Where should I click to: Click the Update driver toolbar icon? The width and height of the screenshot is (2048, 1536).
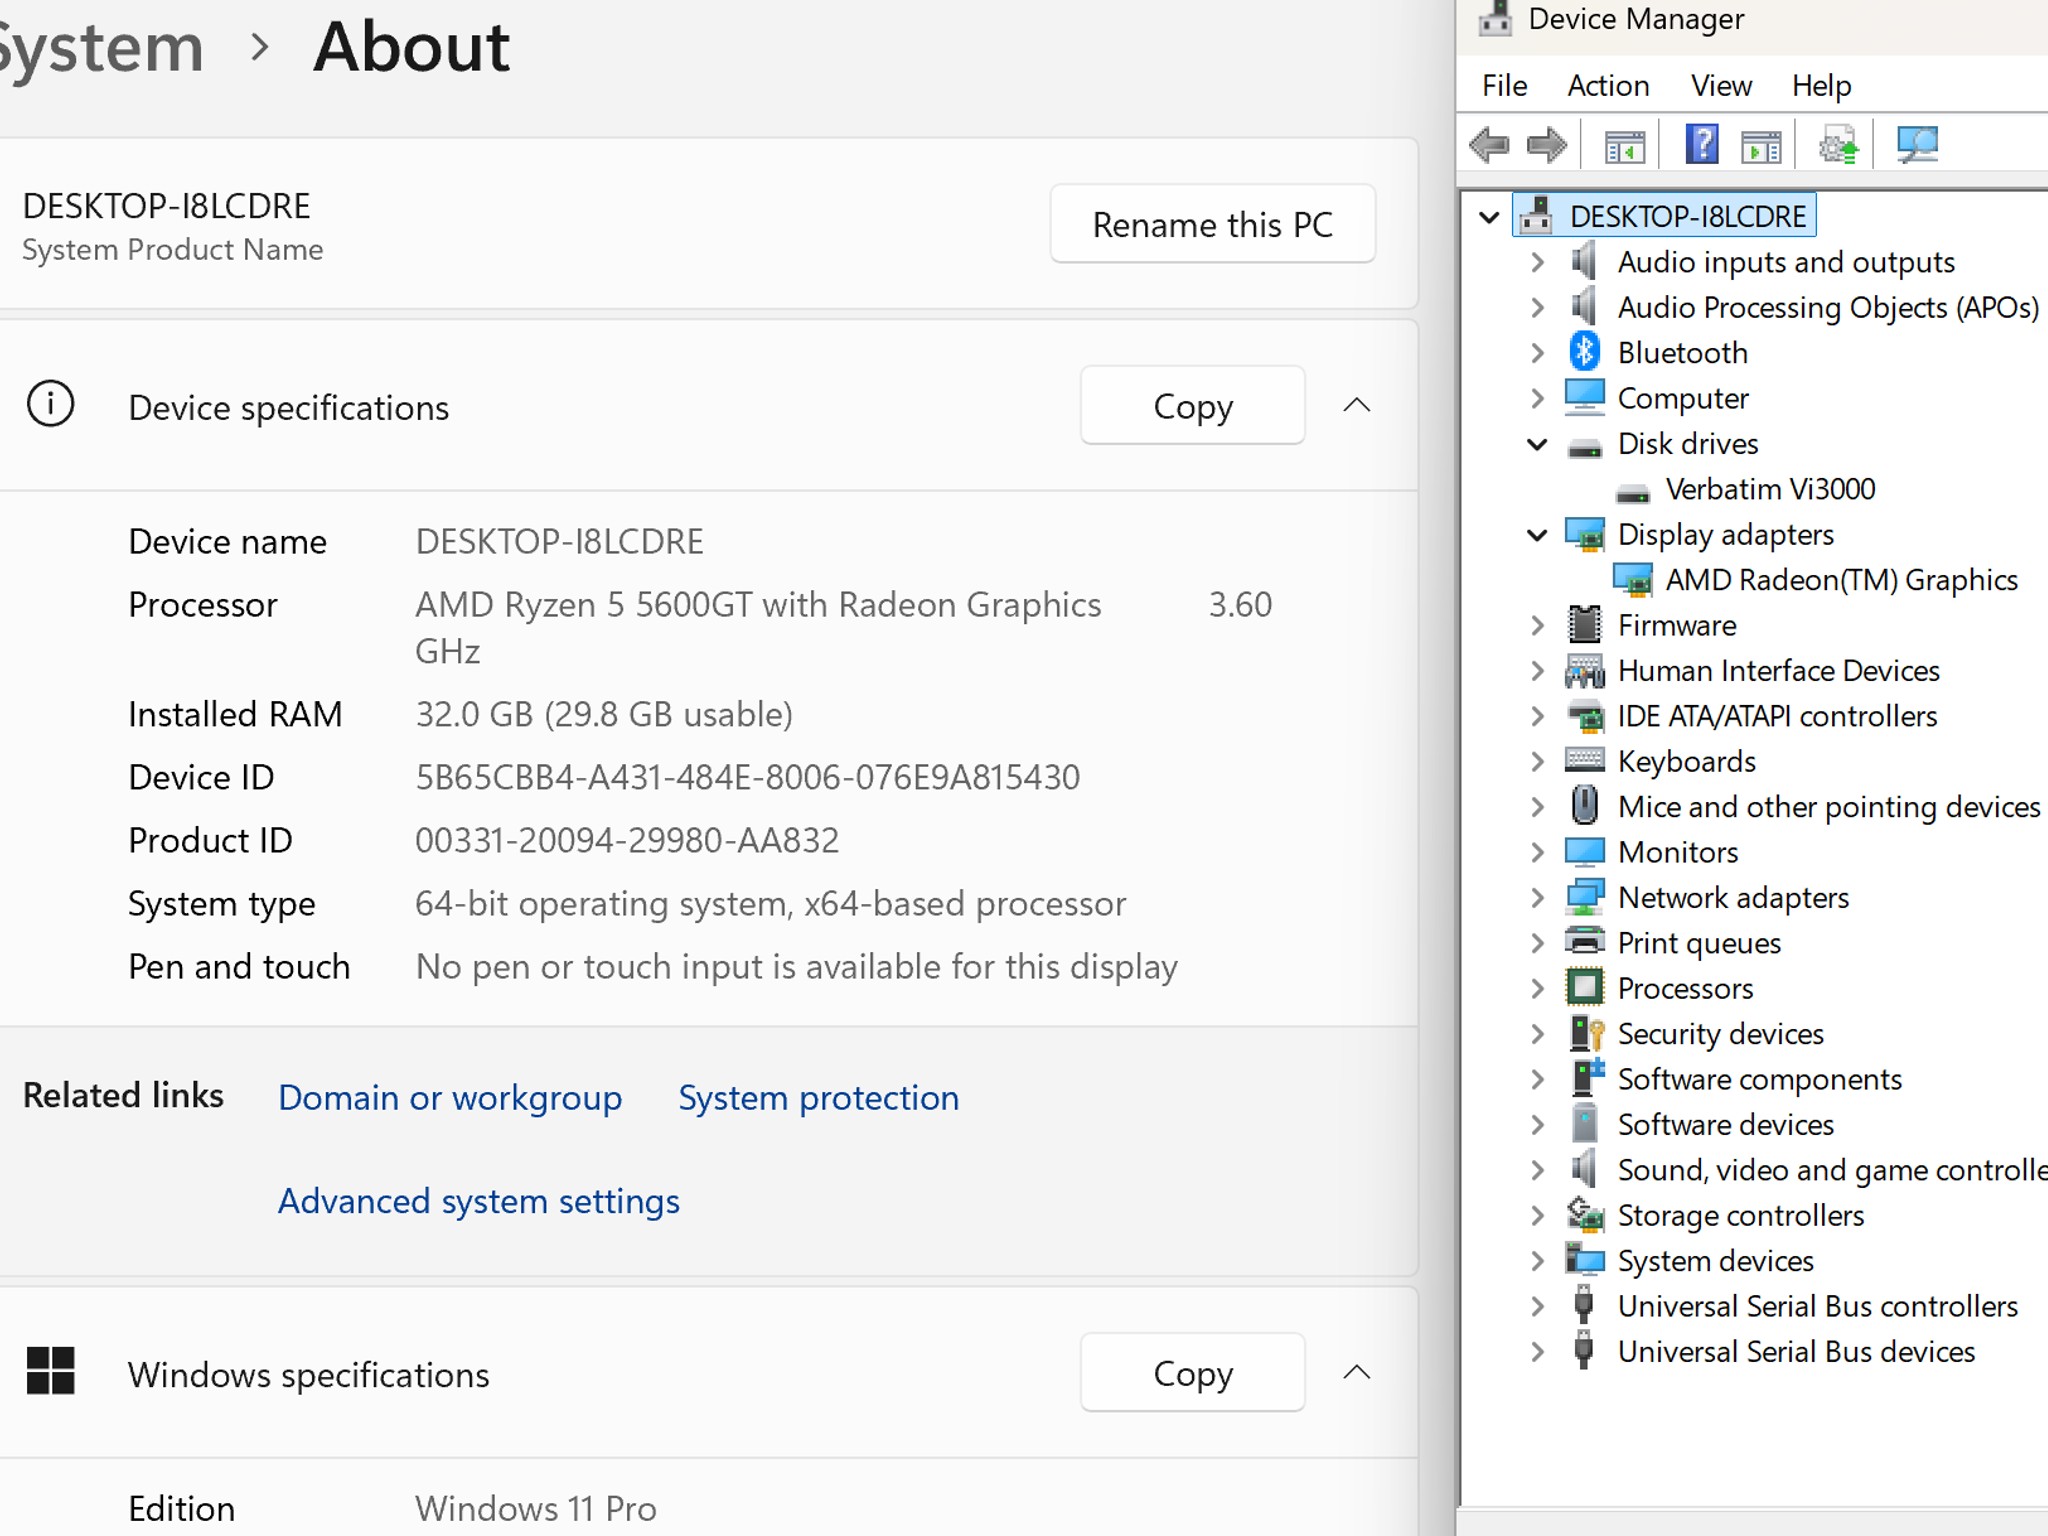tap(1838, 145)
